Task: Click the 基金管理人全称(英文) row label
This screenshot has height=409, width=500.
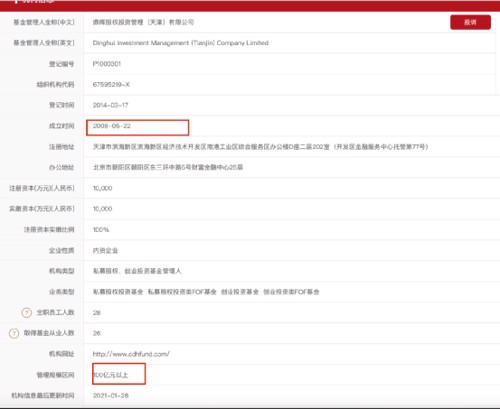Action: tap(44, 43)
